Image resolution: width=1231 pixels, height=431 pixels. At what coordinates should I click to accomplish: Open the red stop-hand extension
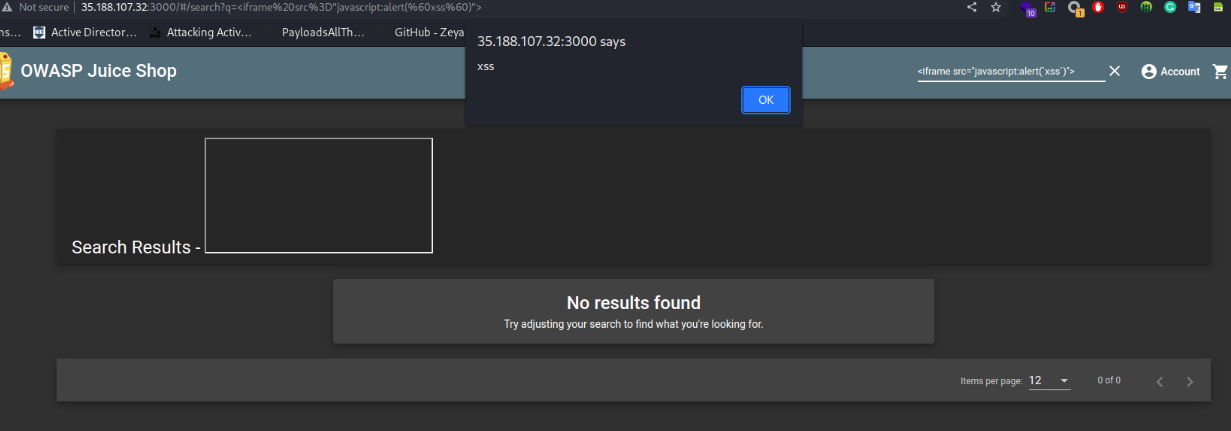tap(1098, 7)
